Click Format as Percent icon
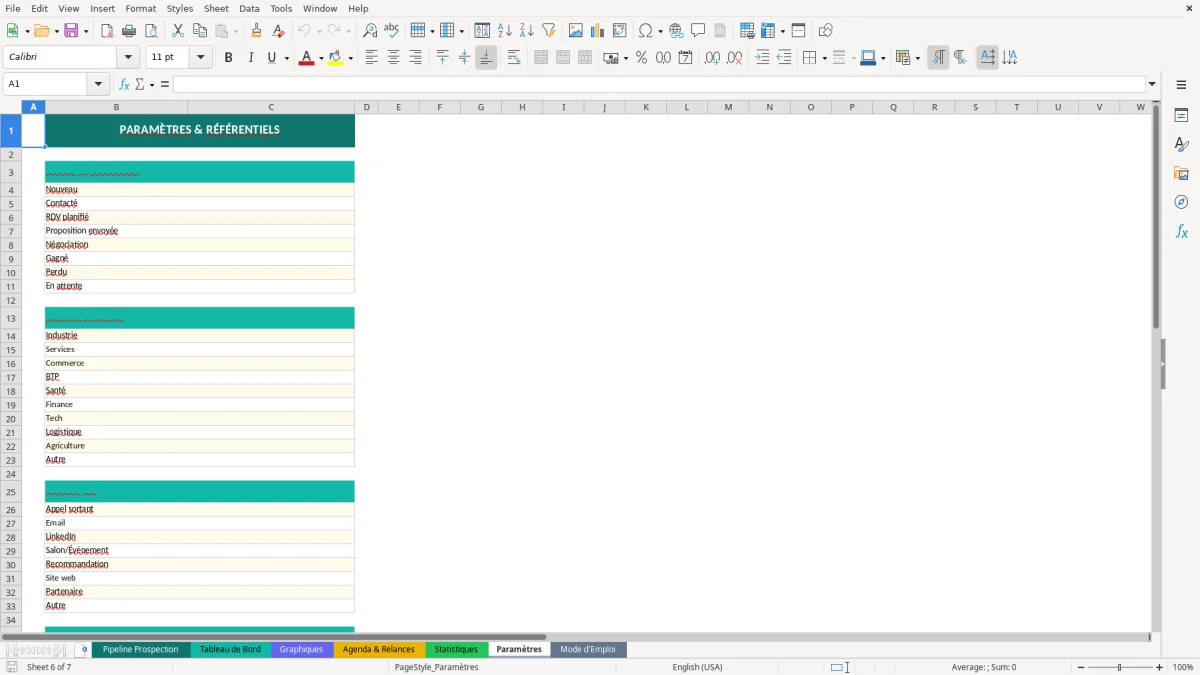Screen dimensions: 1200x675 (642, 58)
